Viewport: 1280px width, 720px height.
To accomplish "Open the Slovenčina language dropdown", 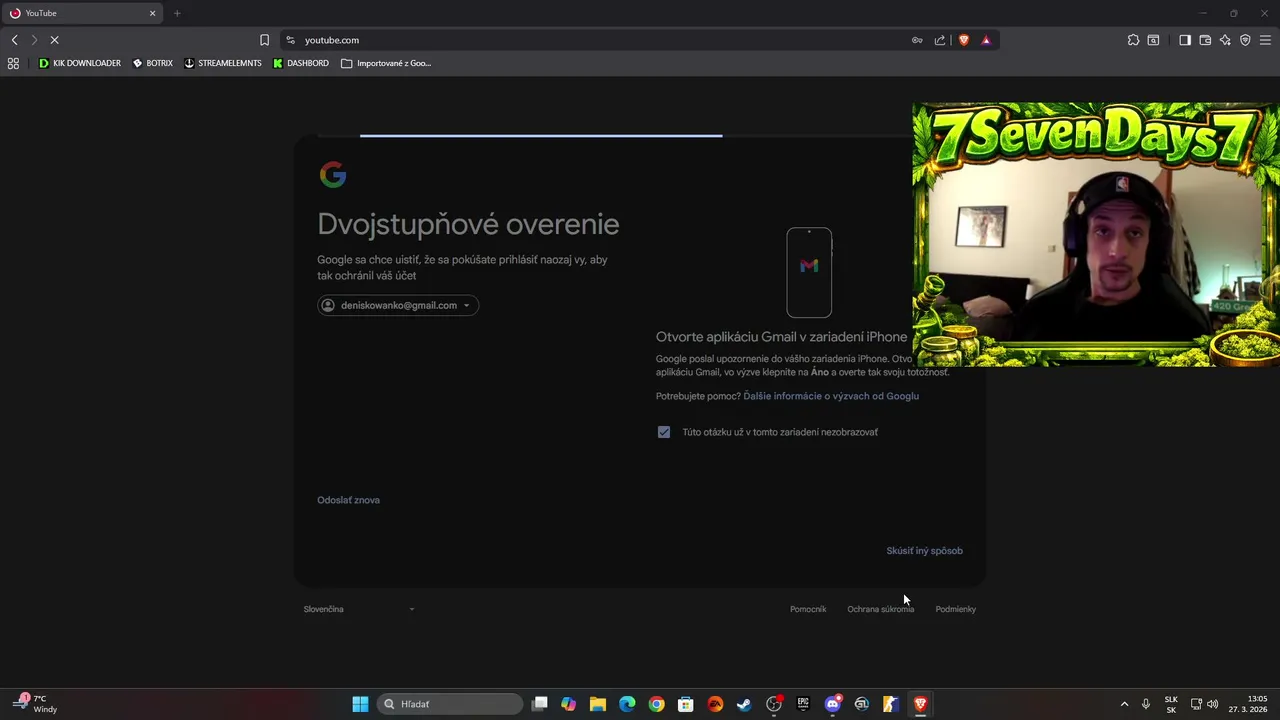I will [x=359, y=609].
